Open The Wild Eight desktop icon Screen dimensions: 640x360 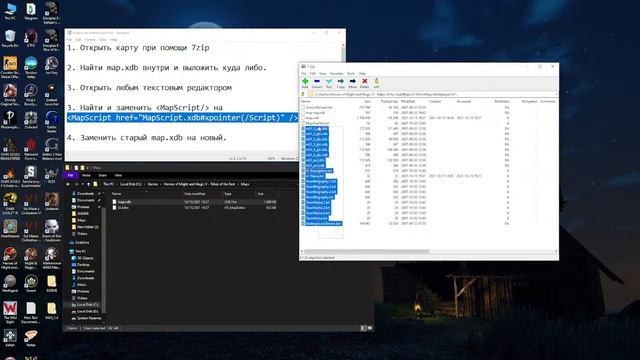coord(10,312)
